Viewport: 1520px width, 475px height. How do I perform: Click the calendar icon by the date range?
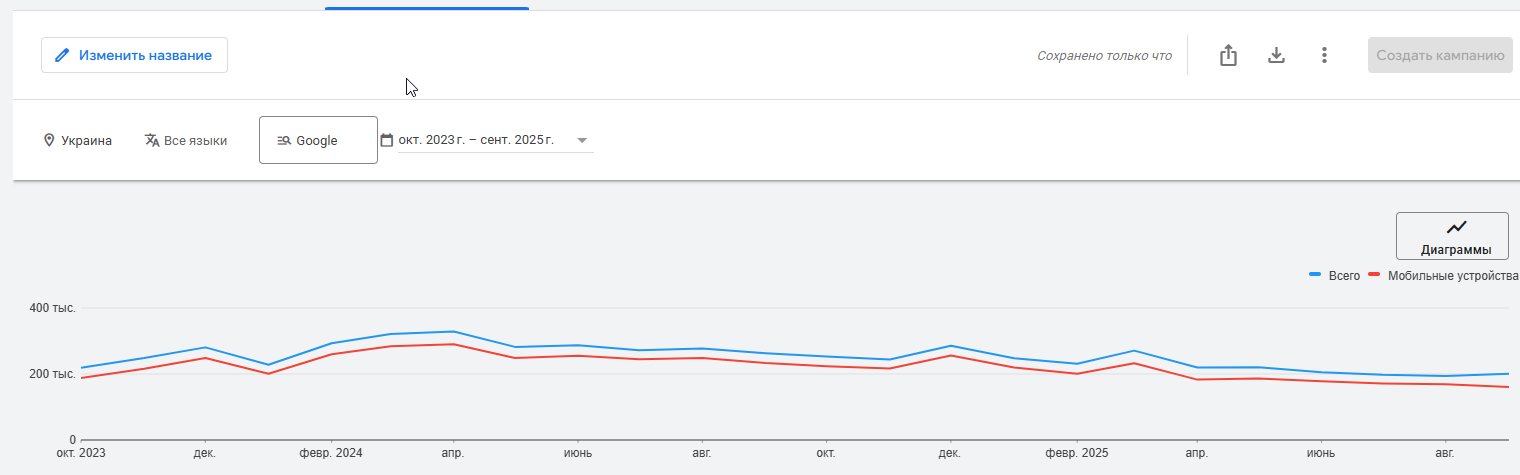pyautogui.click(x=387, y=141)
